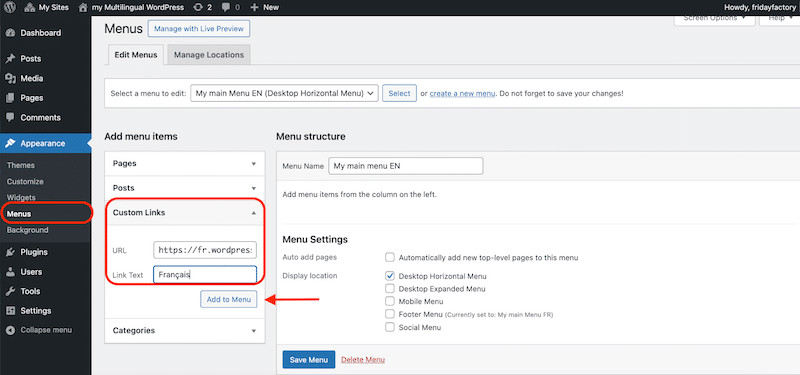The width and height of the screenshot is (800, 375).
Task: Uncheck Desktop Horizontal Menu location
Action: click(x=390, y=276)
